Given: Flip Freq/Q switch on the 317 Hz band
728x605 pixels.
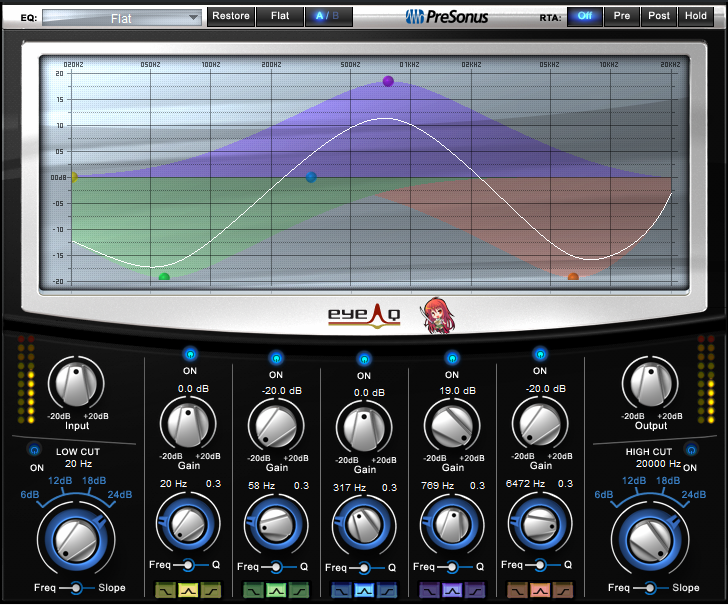Looking at the screenshot, I should [x=367, y=567].
